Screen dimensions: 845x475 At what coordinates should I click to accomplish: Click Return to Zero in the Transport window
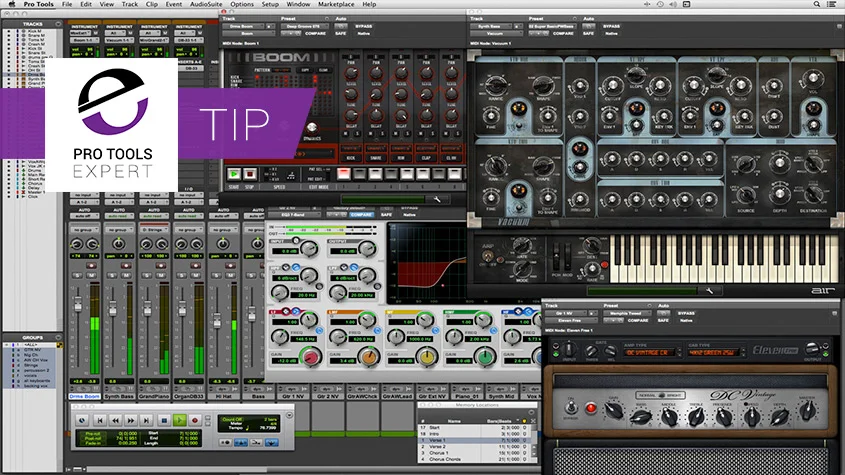tap(99, 419)
